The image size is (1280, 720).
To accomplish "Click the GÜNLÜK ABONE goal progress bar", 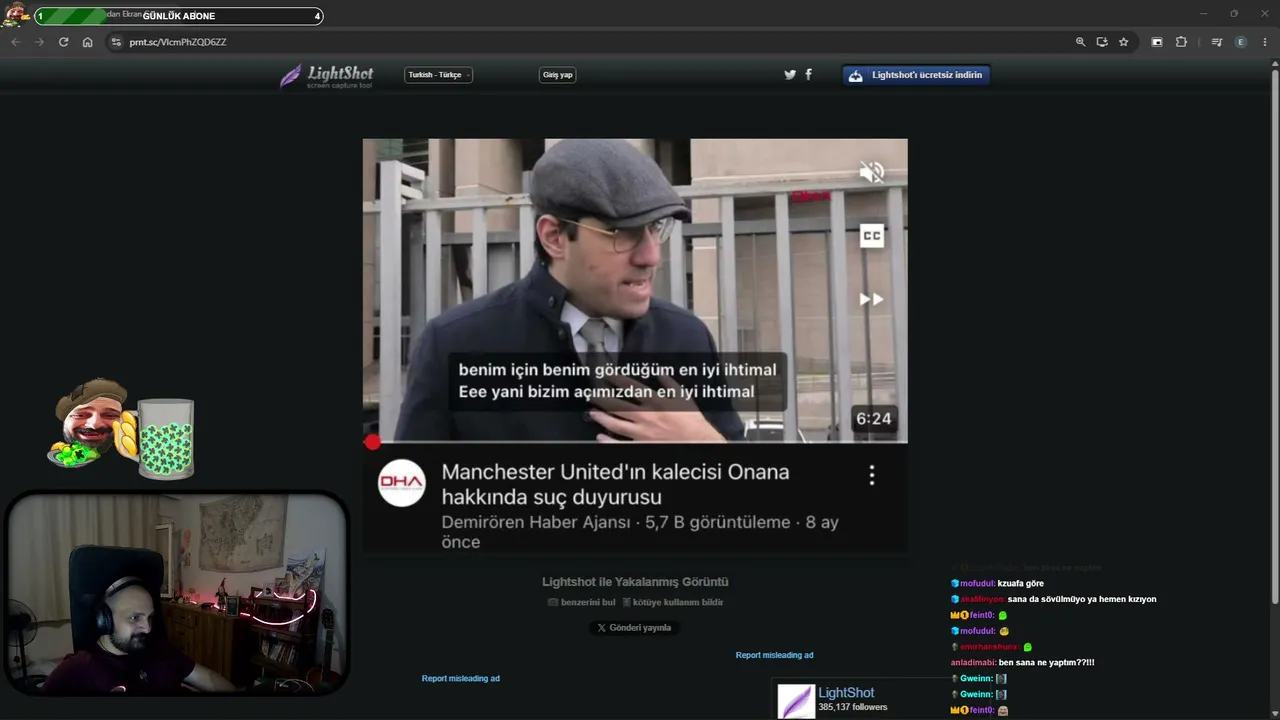I will coord(179,16).
